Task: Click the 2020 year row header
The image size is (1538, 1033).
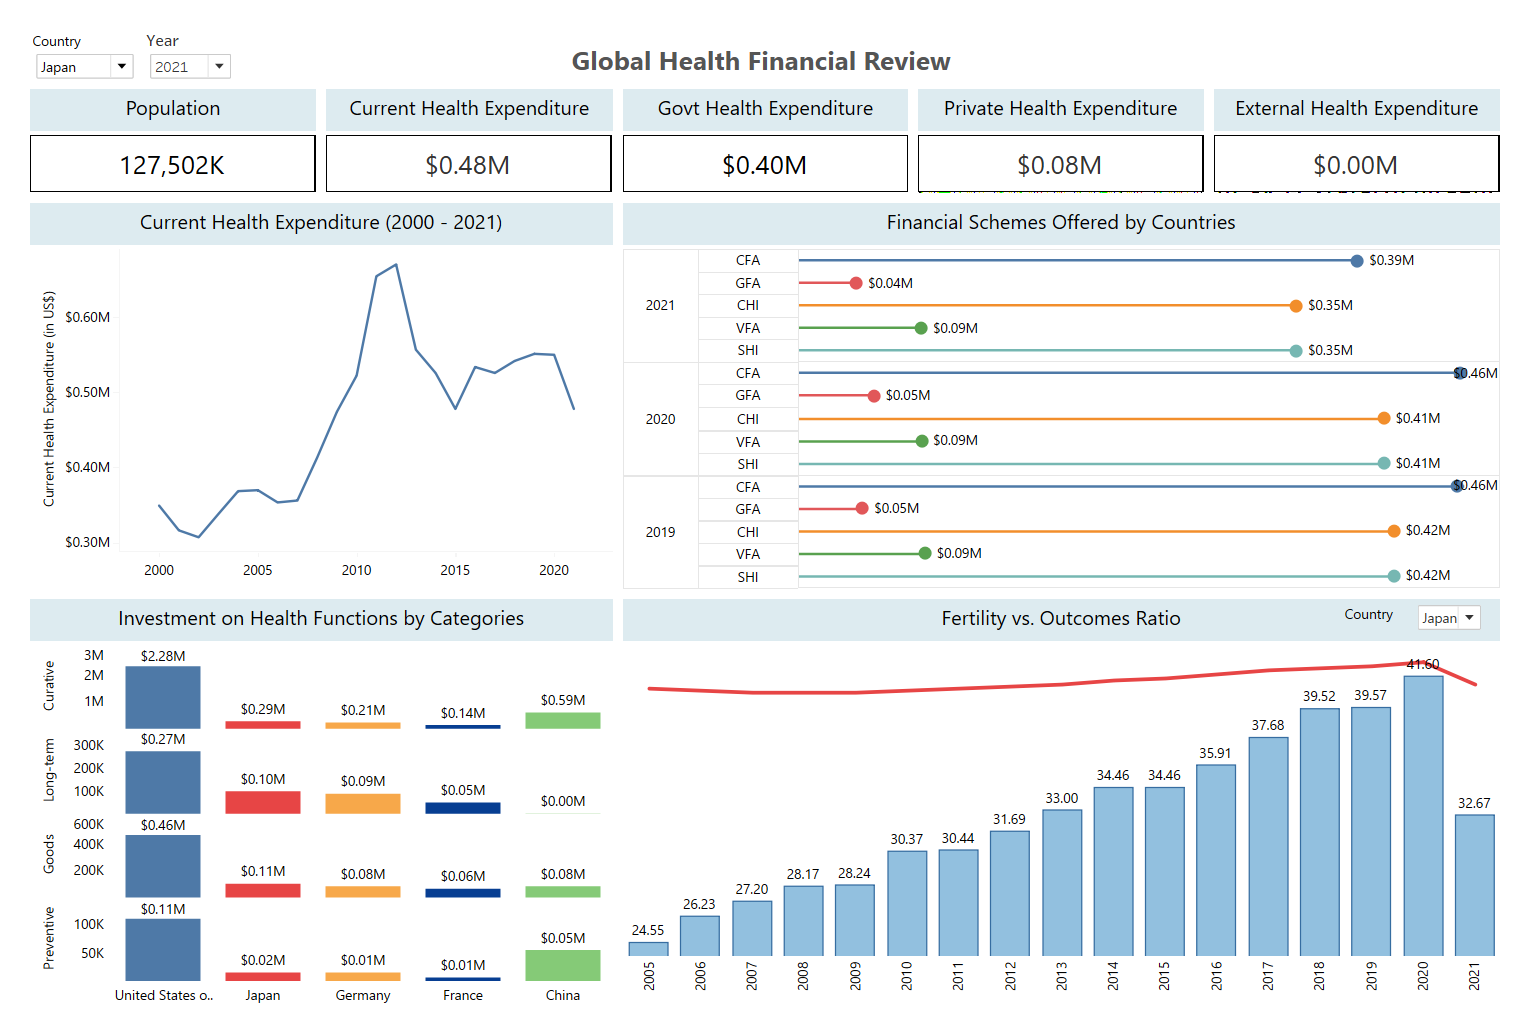Action: (660, 419)
